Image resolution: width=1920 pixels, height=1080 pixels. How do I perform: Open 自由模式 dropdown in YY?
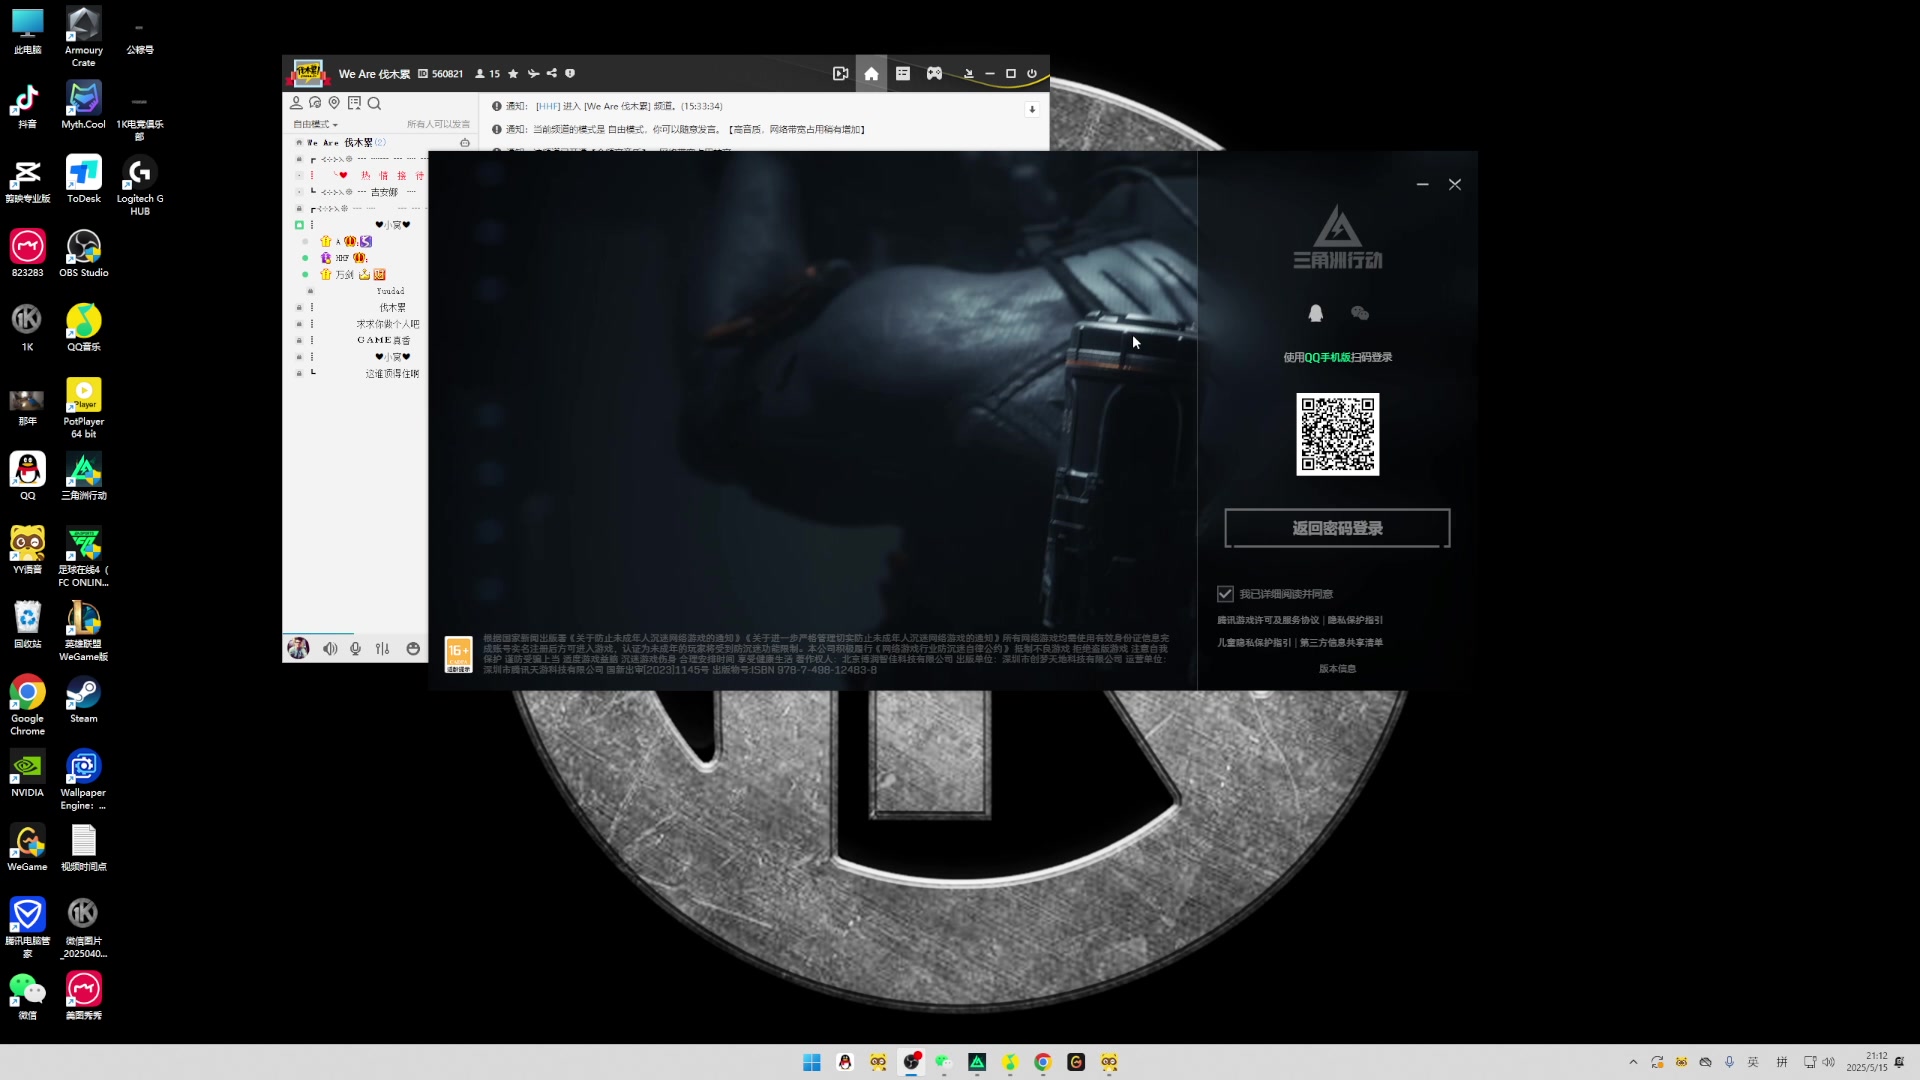pos(316,125)
